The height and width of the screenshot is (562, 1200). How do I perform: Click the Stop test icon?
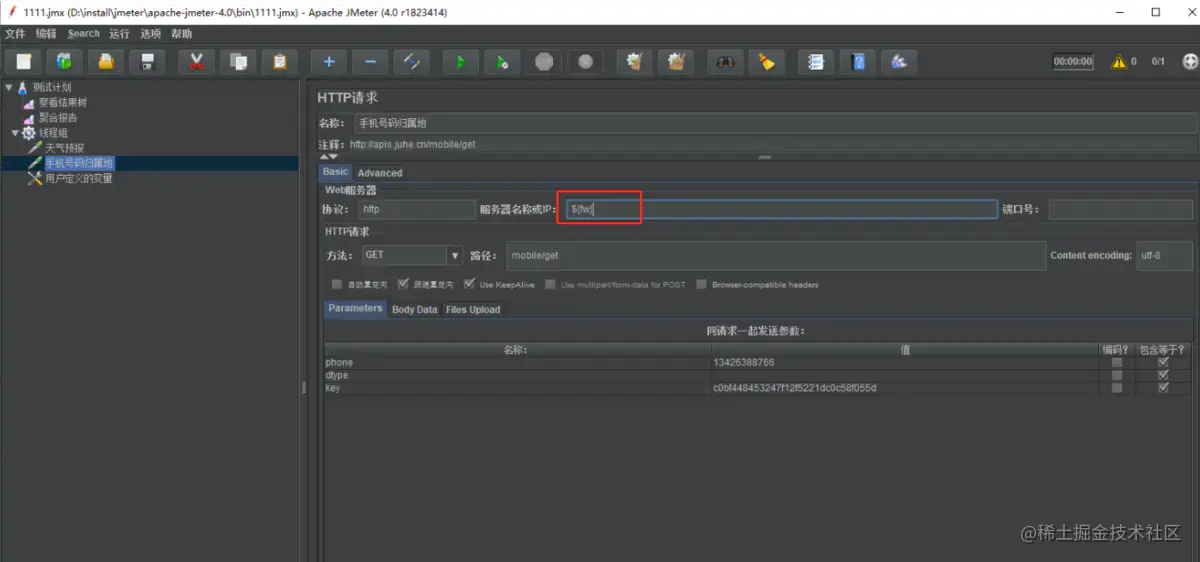pos(544,62)
